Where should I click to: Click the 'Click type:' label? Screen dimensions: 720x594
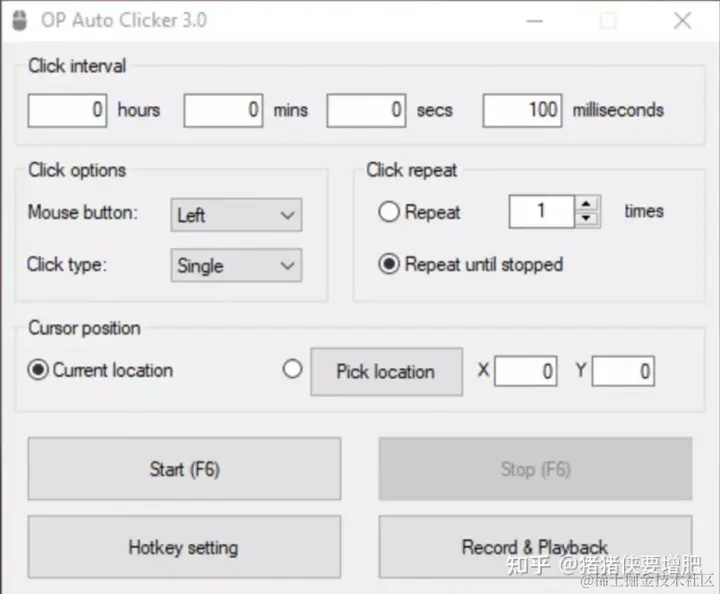(x=67, y=265)
